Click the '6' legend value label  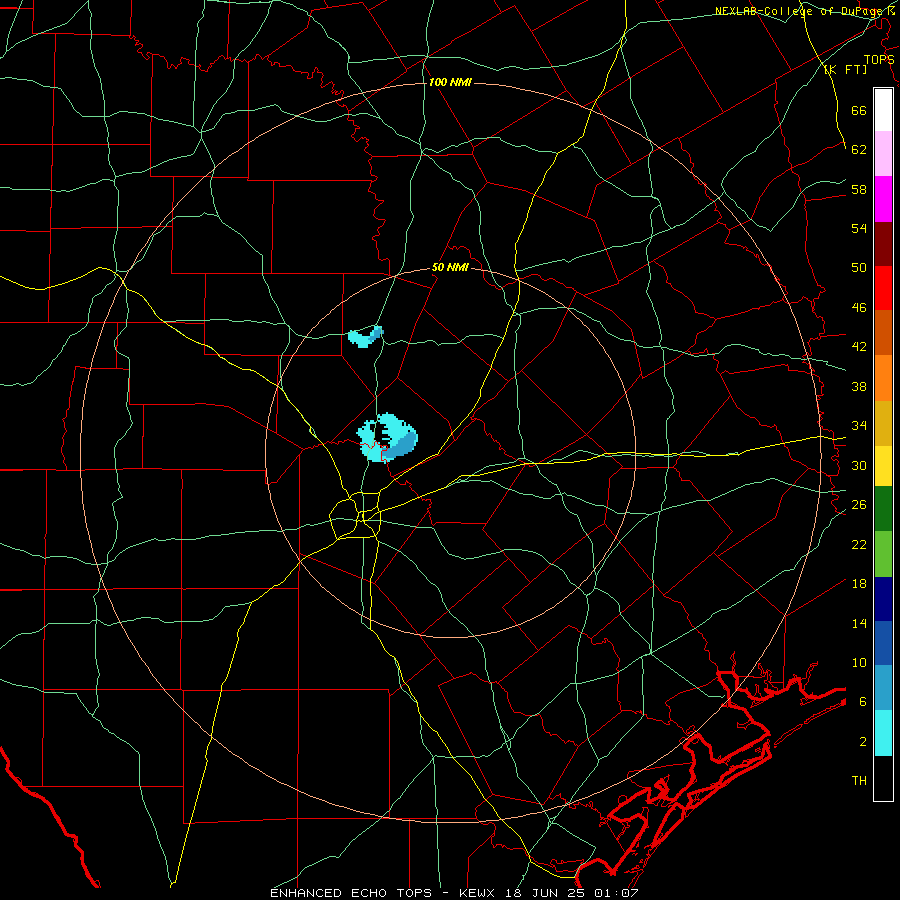[862, 701]
